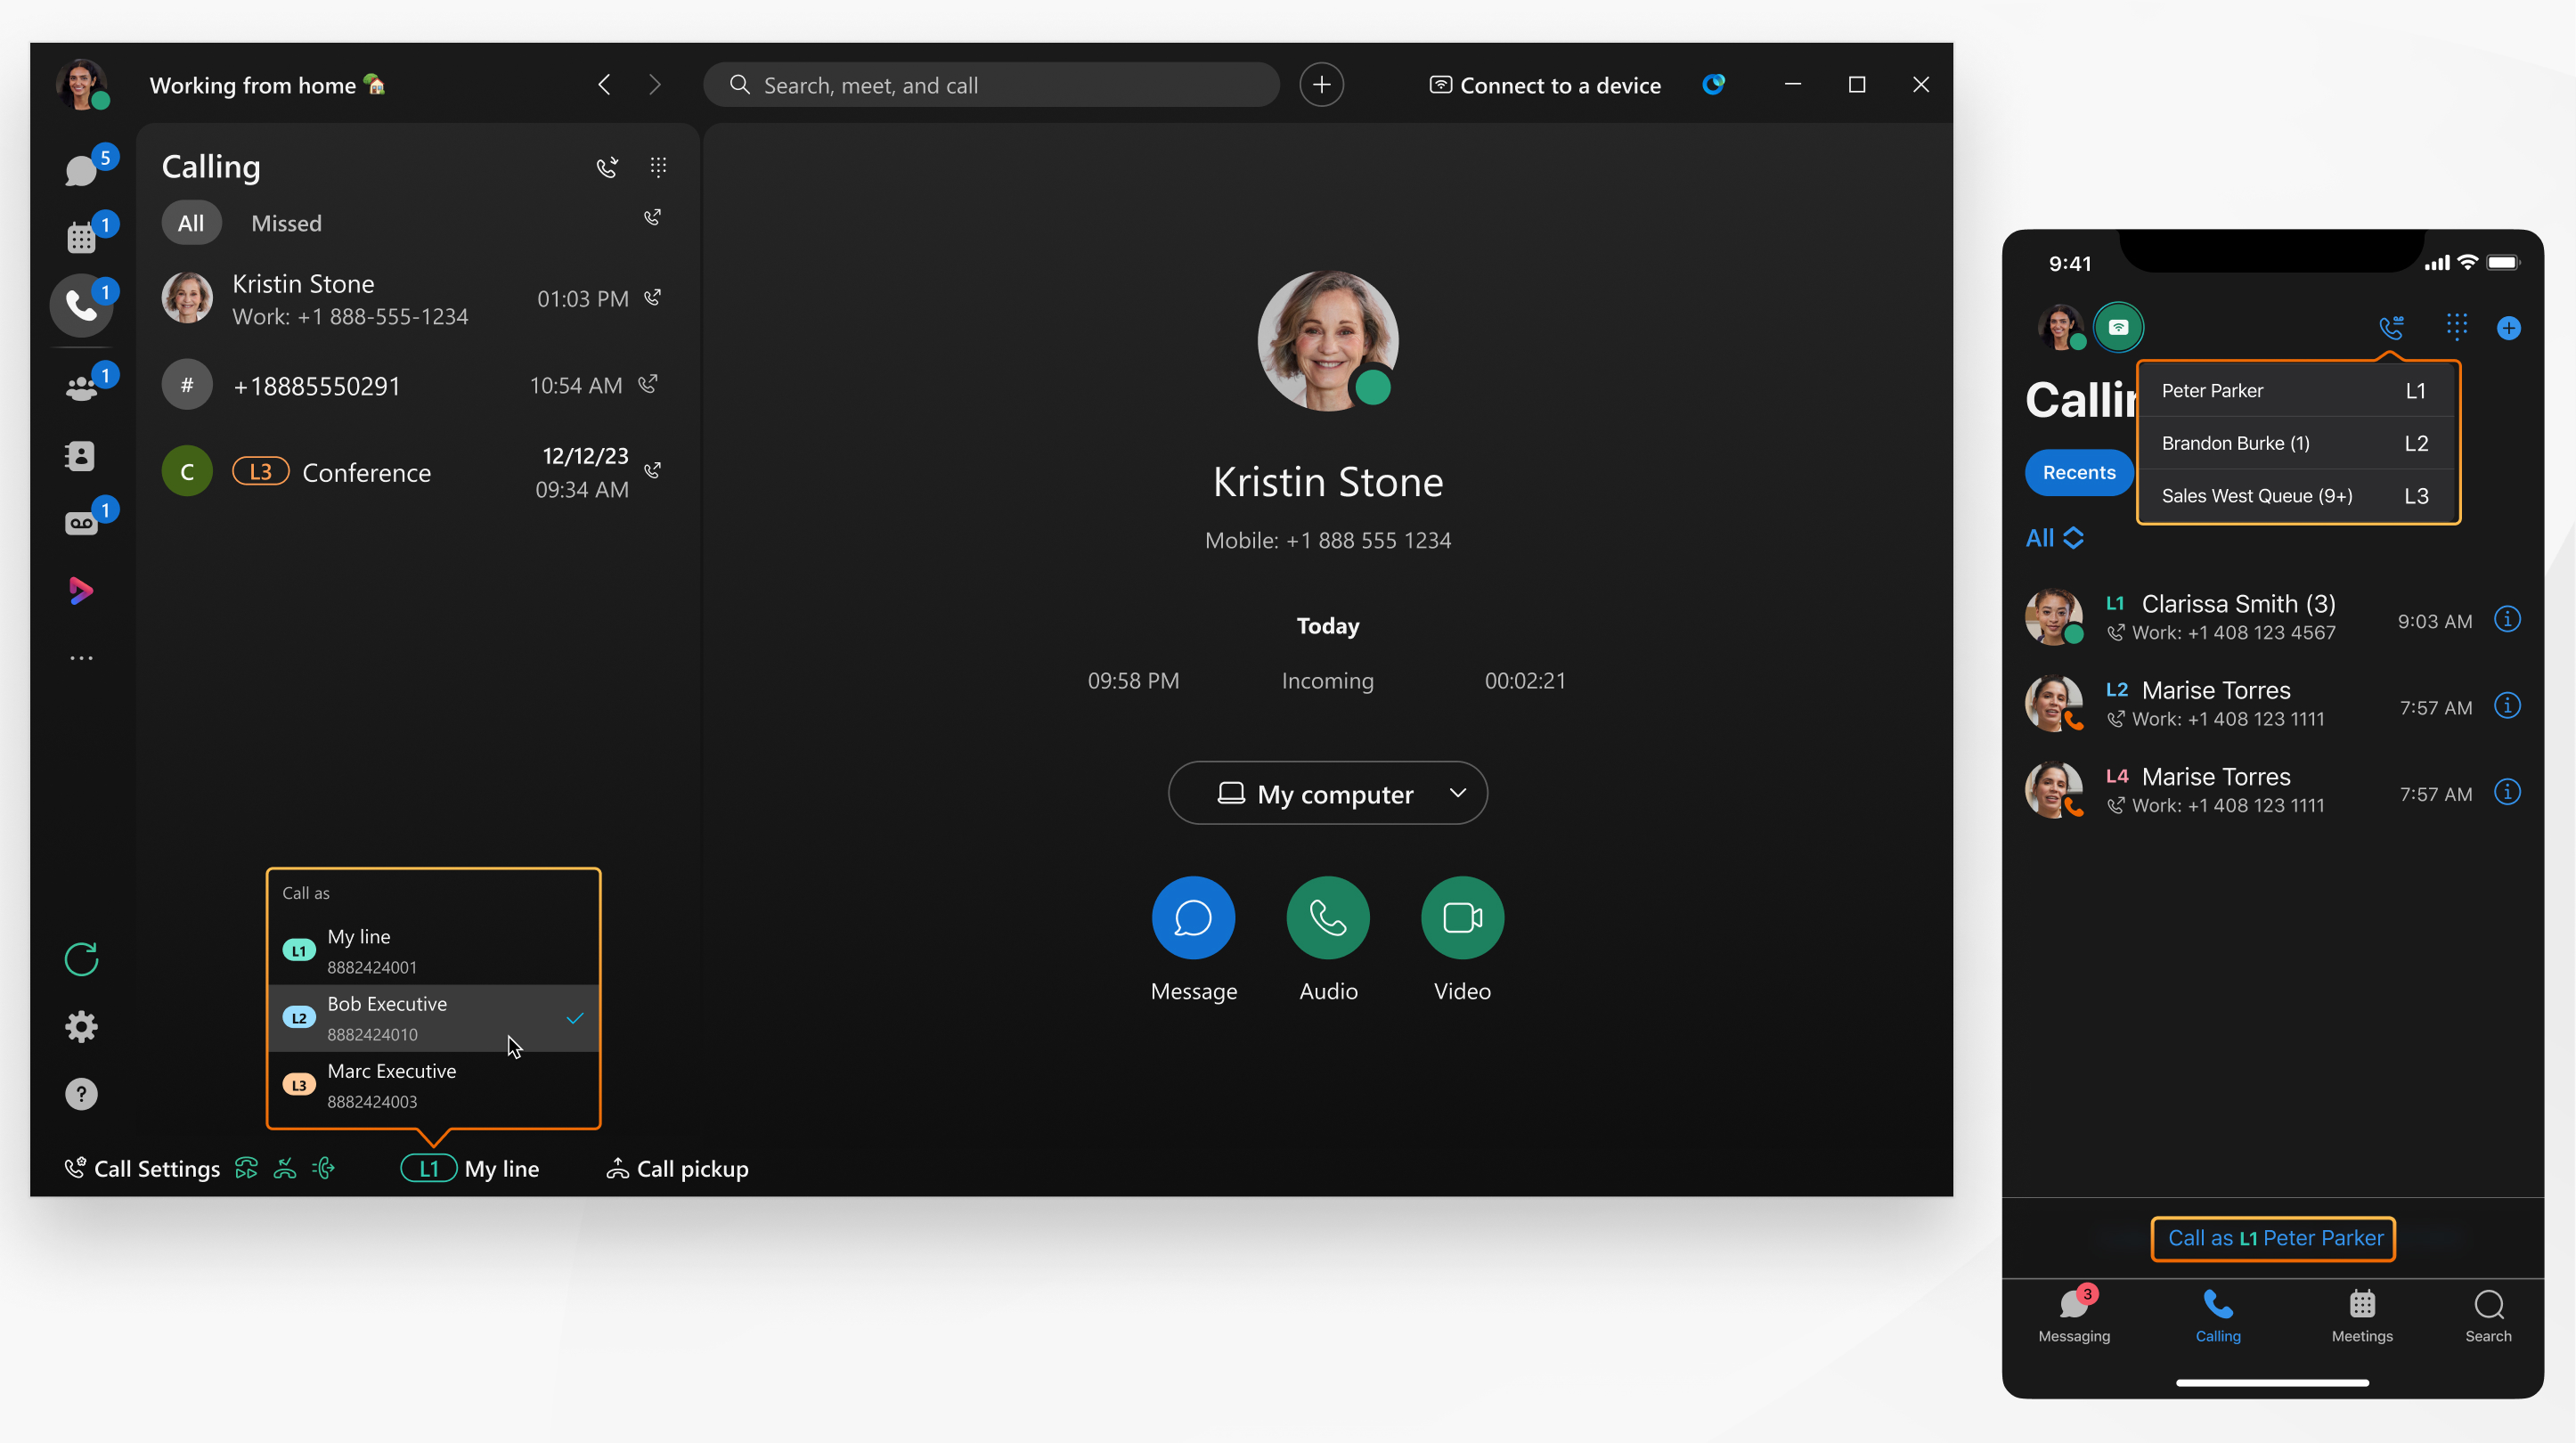Open the Search tab in the mobile bottom bar
The height and width of the screenshot is (1443, 2576).
2488,1315
